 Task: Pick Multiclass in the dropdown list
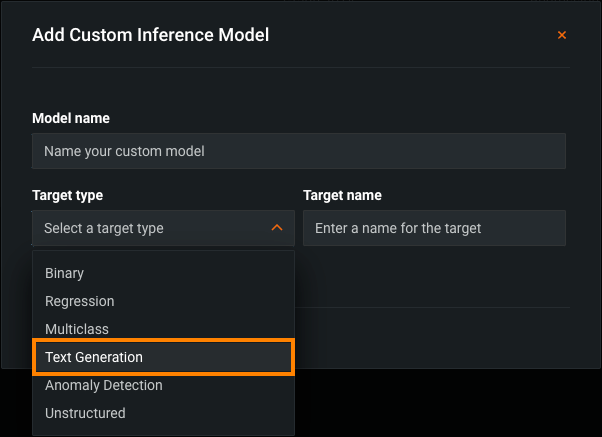click(x=77, y=329)
